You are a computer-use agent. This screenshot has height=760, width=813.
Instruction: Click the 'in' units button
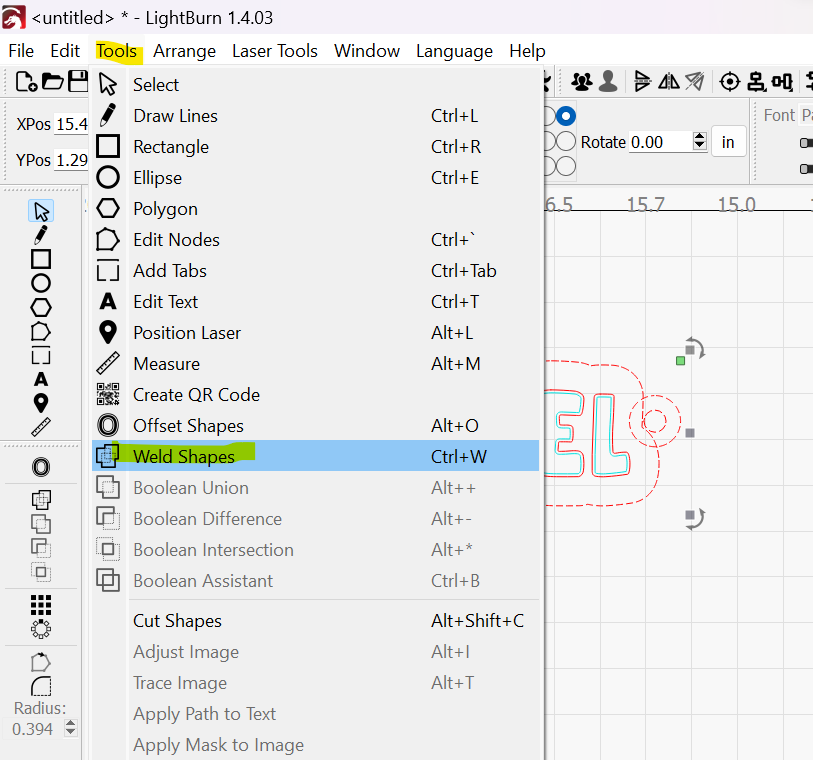pyautogui.click(x=728, y=142)
